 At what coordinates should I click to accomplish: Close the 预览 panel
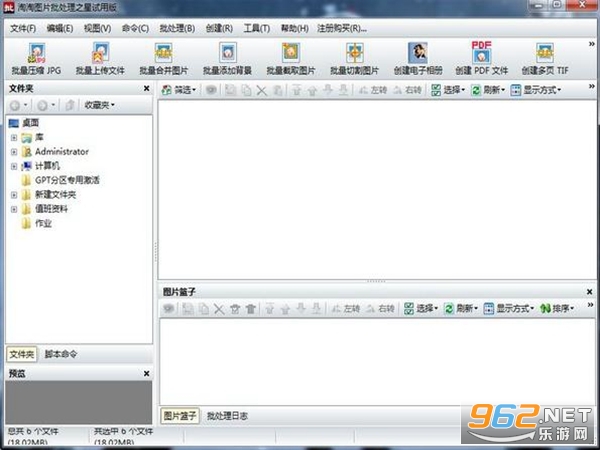pyautogui.click(x=147, y=373)
